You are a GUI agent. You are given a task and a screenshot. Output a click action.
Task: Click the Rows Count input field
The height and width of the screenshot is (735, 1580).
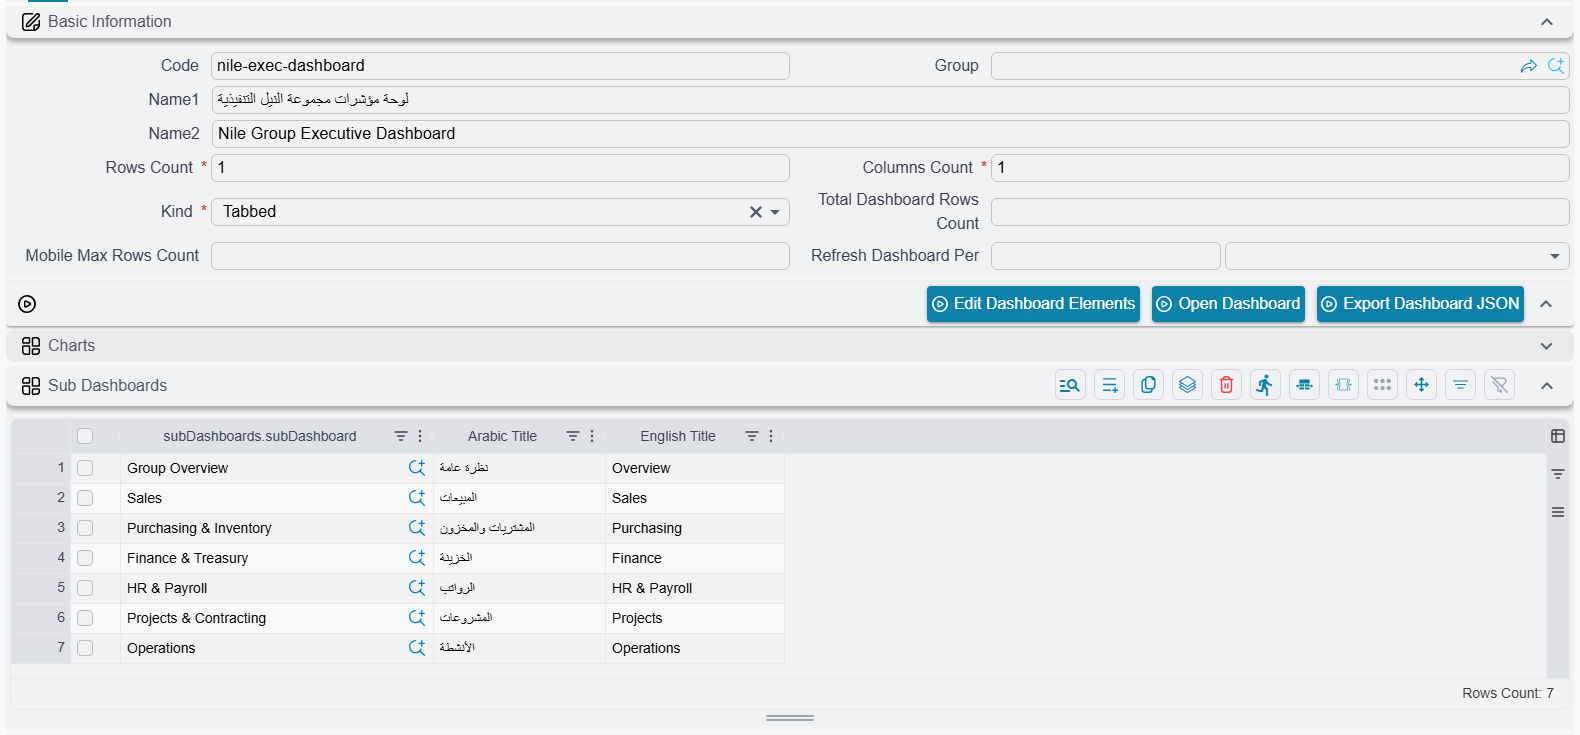(x=500, y=168)
